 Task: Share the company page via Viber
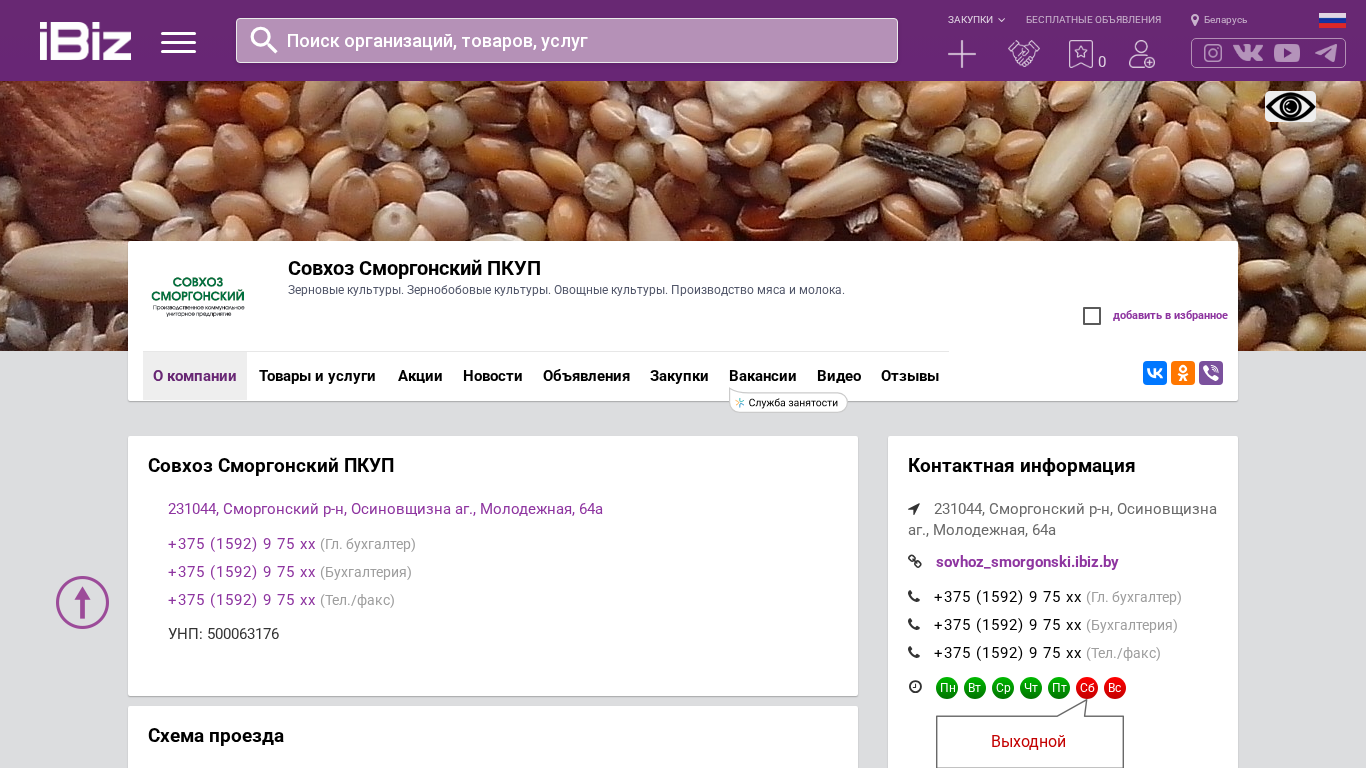1211,373
